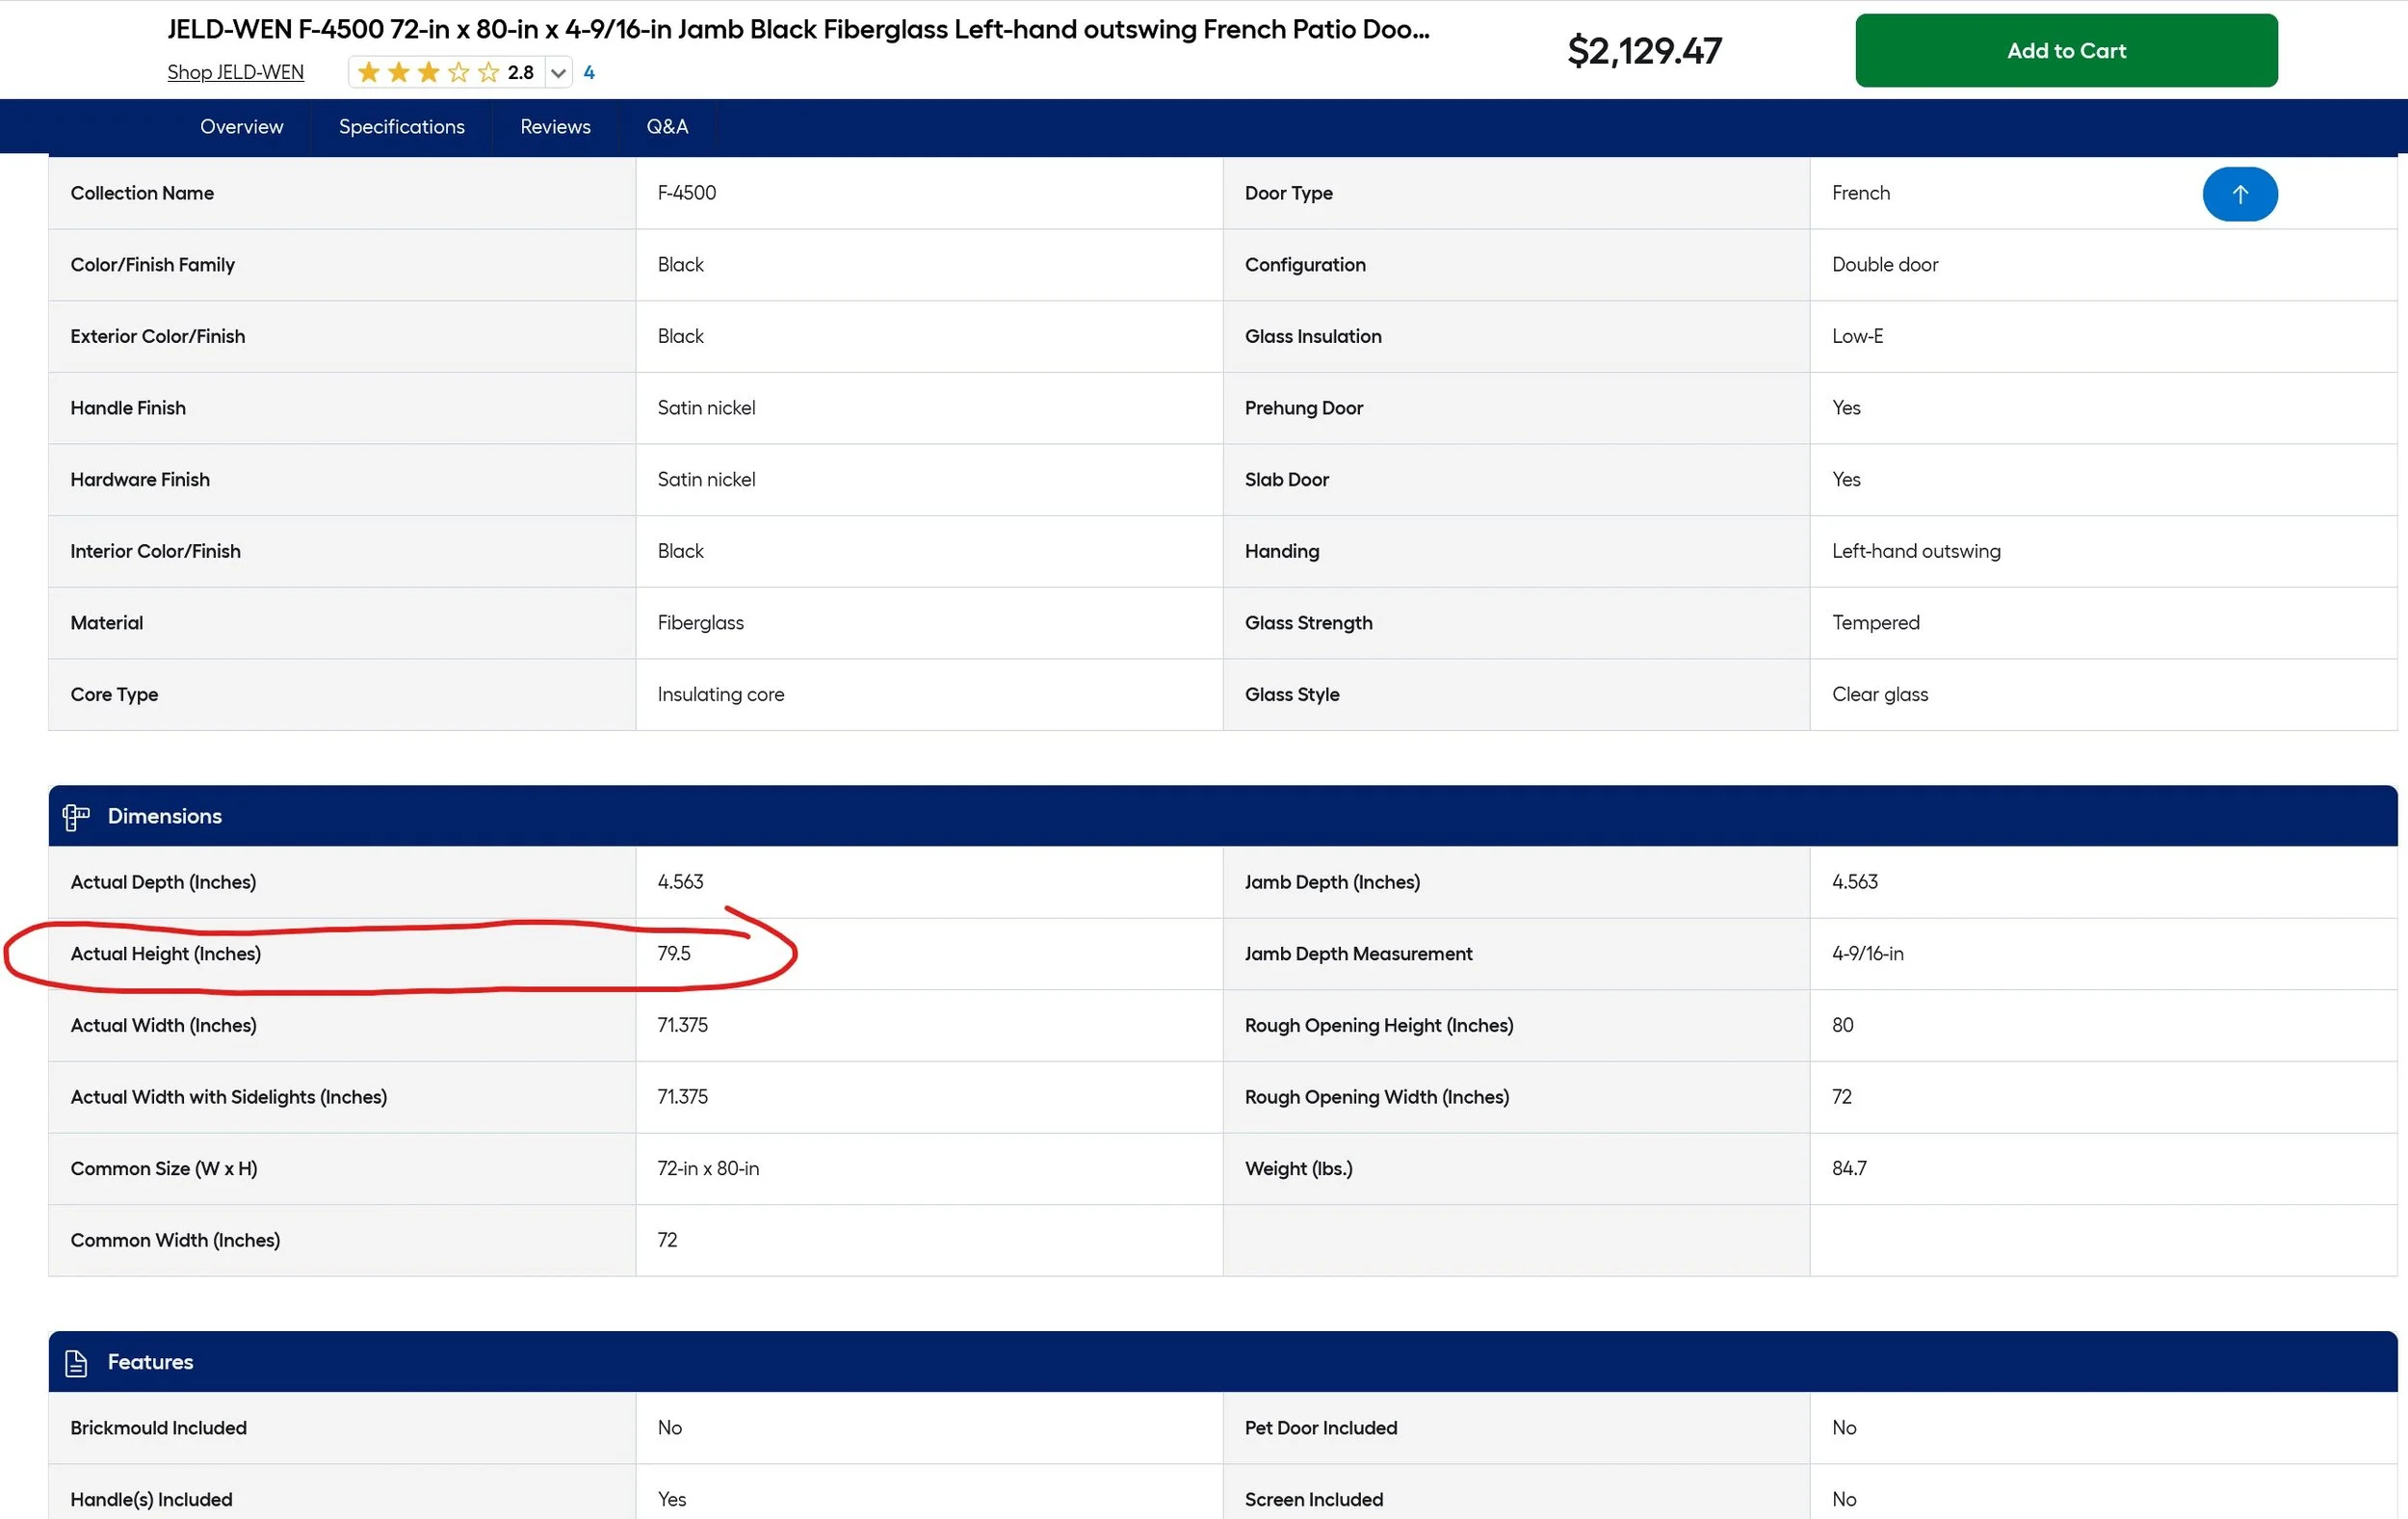Click the Dimensions ruler icon

pyautogui.click(x=76, y=816)
